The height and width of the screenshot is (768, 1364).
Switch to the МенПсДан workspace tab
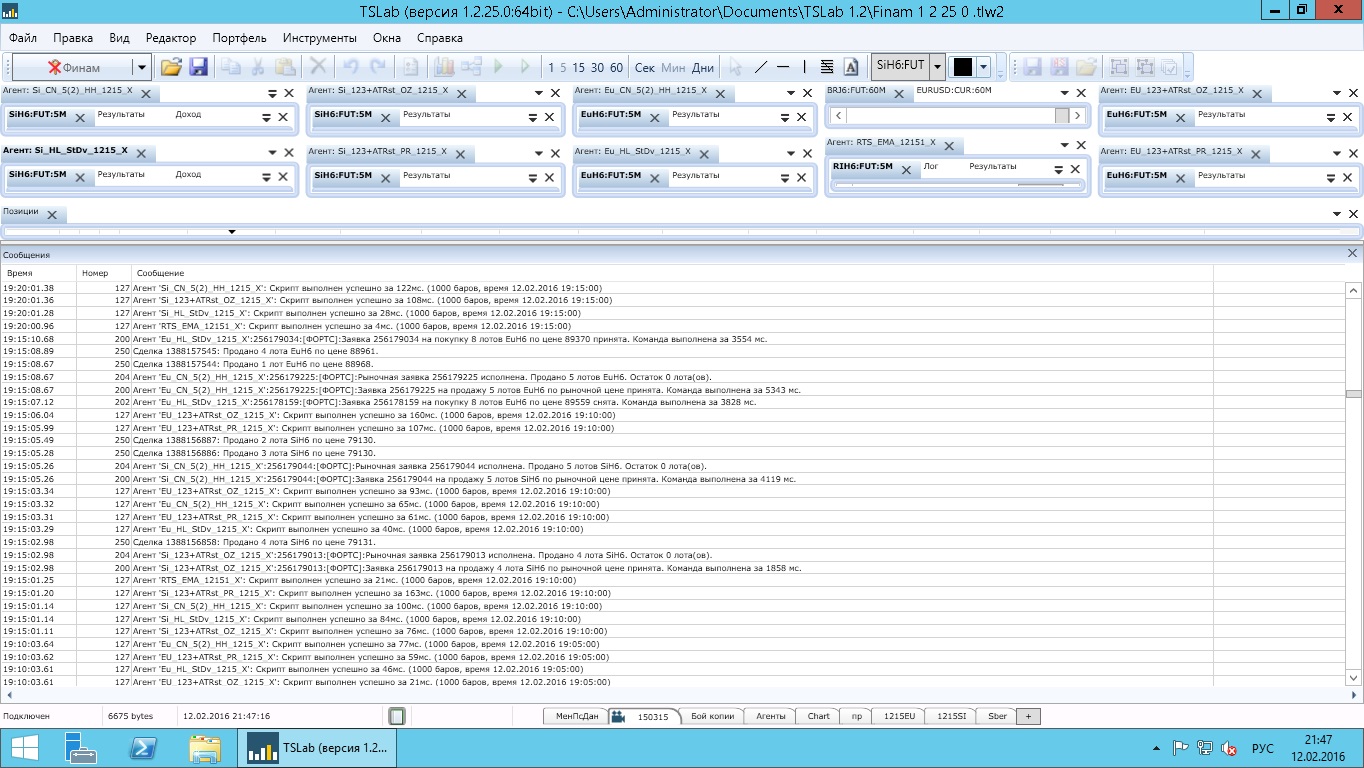pos(577,716)
